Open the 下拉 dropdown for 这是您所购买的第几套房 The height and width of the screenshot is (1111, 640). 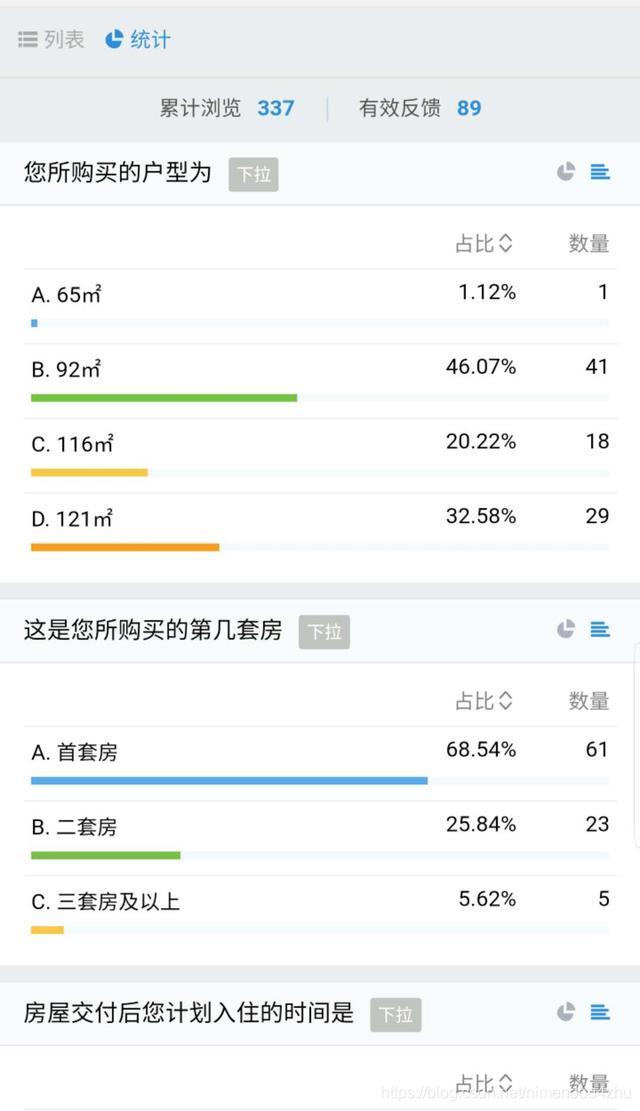click(x=324, y=631)
